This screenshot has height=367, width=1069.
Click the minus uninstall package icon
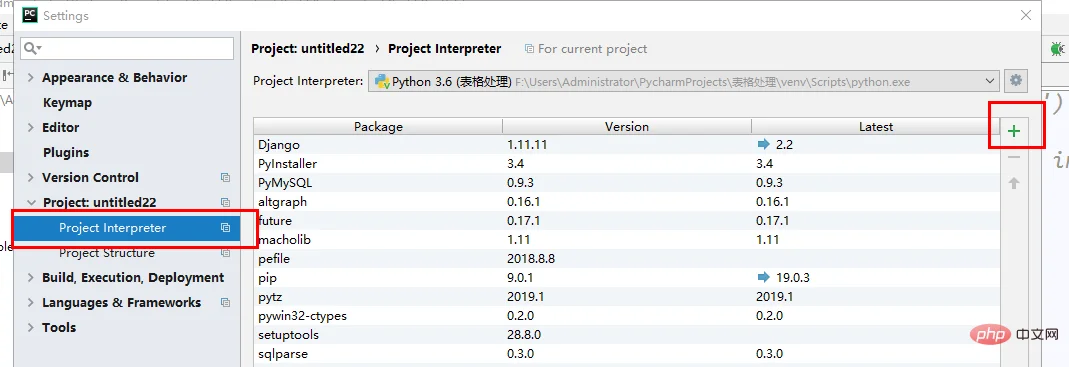pos(1014,158)
